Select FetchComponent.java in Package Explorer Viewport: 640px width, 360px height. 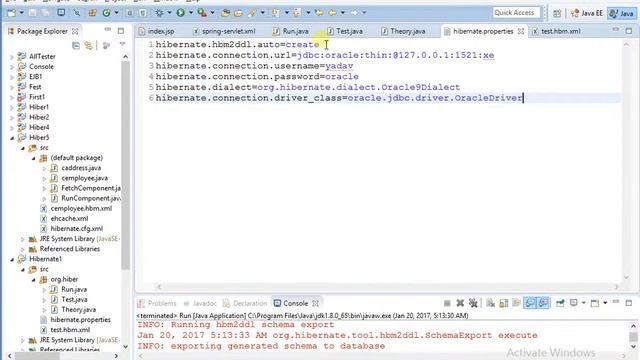click(90, 188)
